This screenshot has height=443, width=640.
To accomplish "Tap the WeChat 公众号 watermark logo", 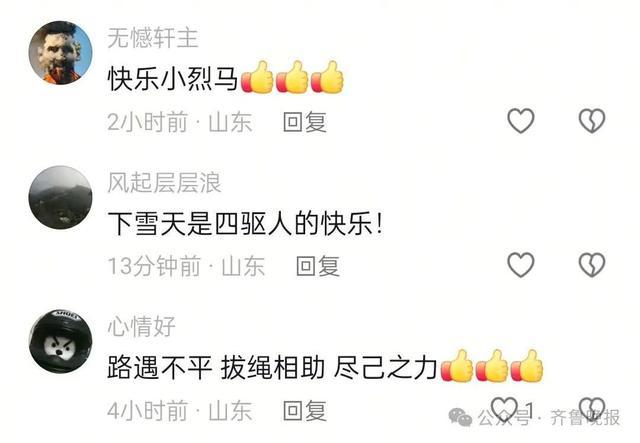I will click(460, 417).
